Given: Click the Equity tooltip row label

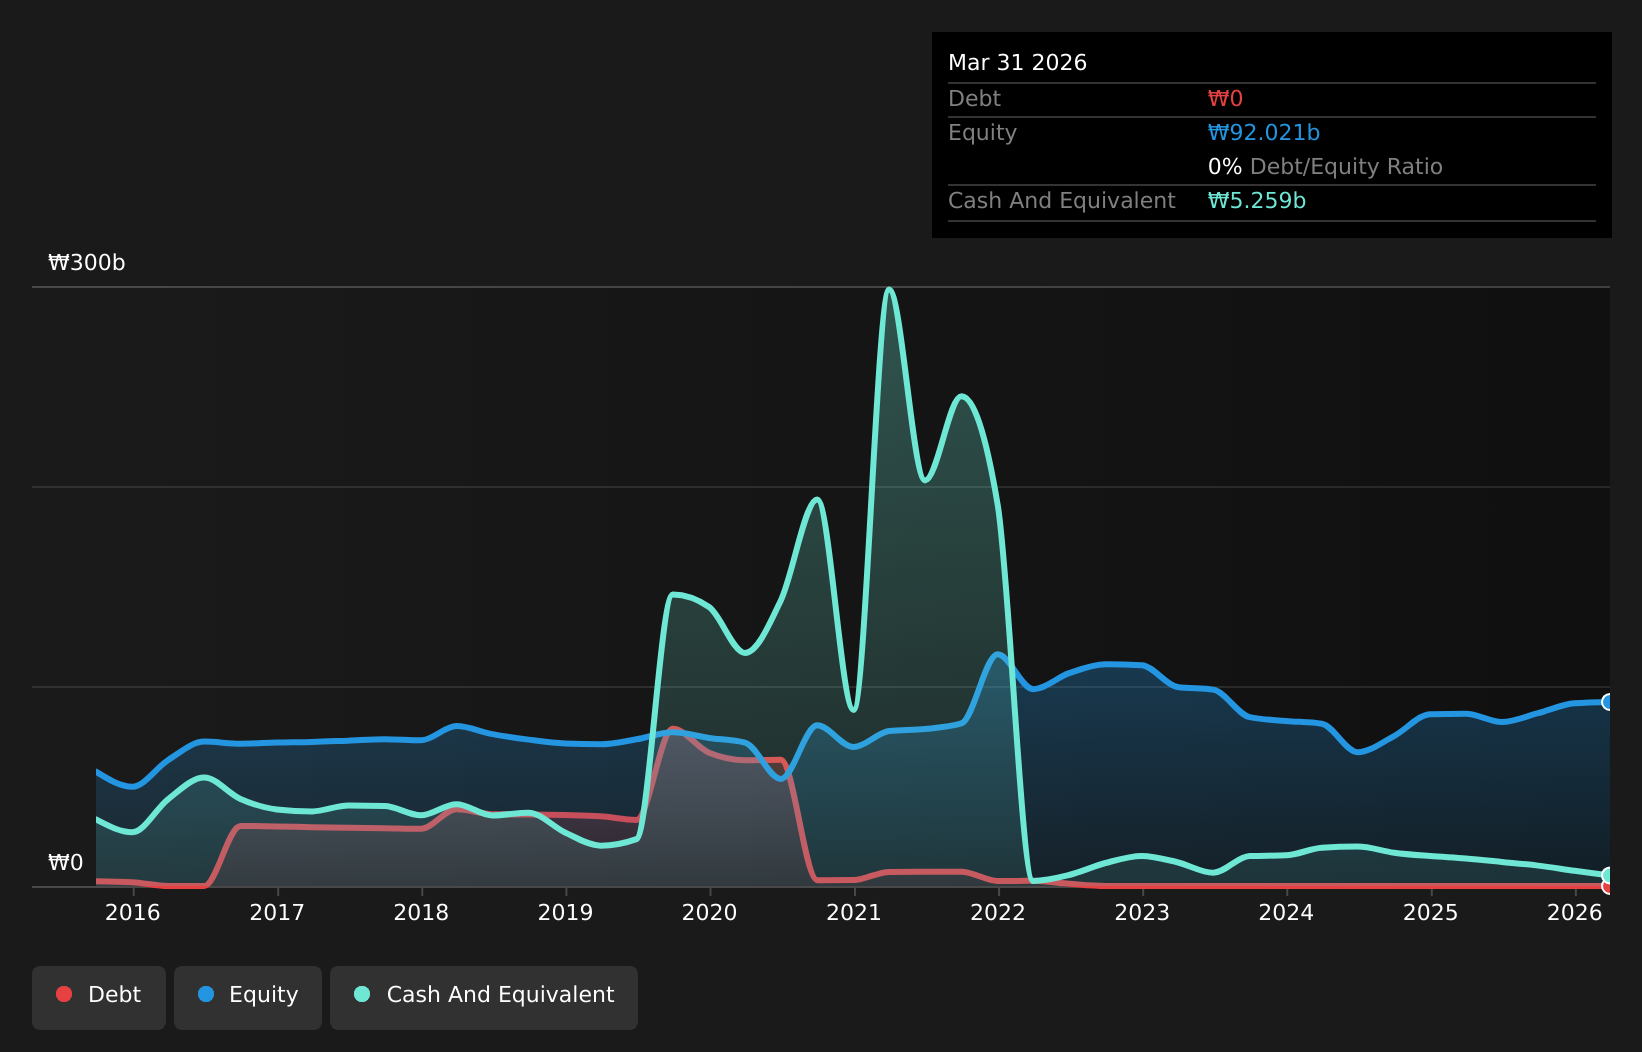Looking at the screenshot, I should [x=982, y=133].
